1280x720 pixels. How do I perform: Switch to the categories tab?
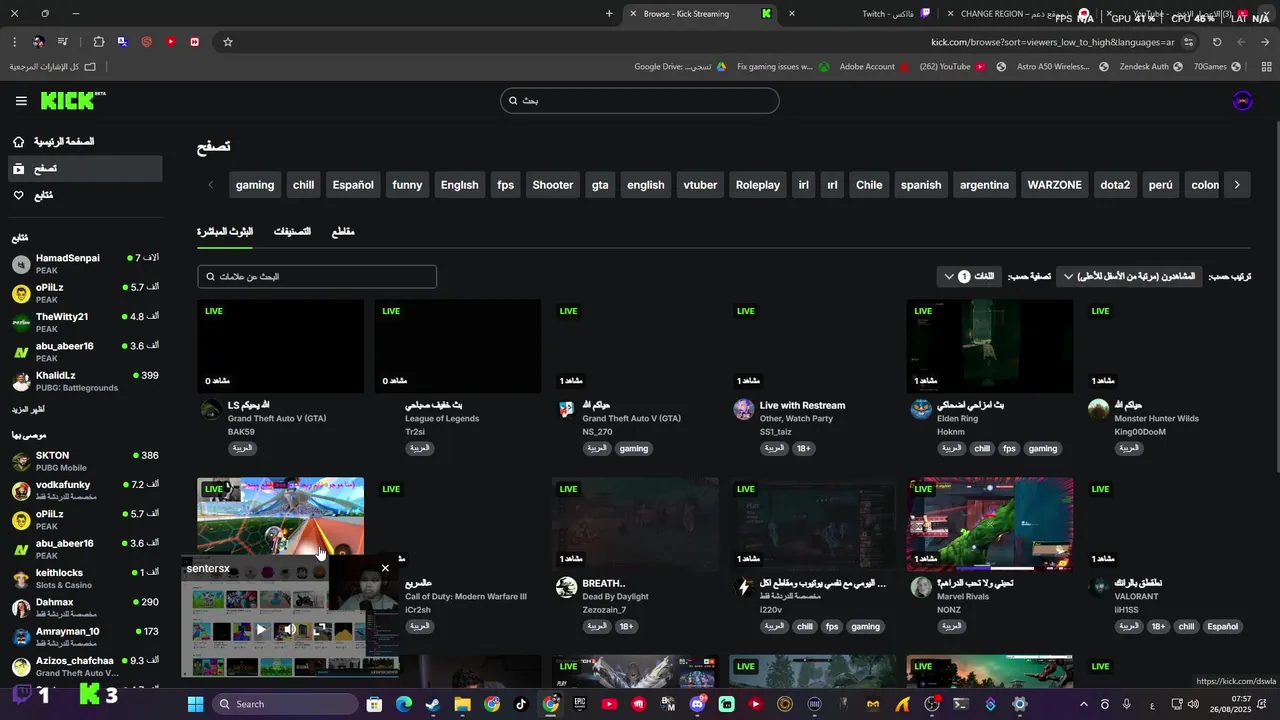coord(292,232)
